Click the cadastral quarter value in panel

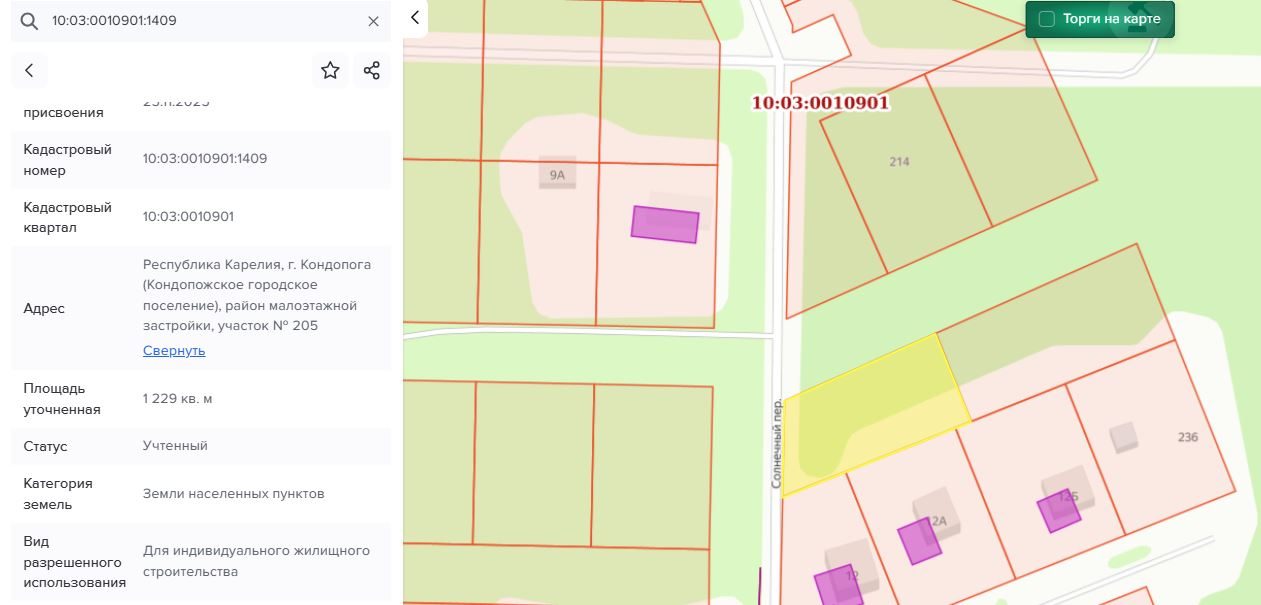(188, 217)
